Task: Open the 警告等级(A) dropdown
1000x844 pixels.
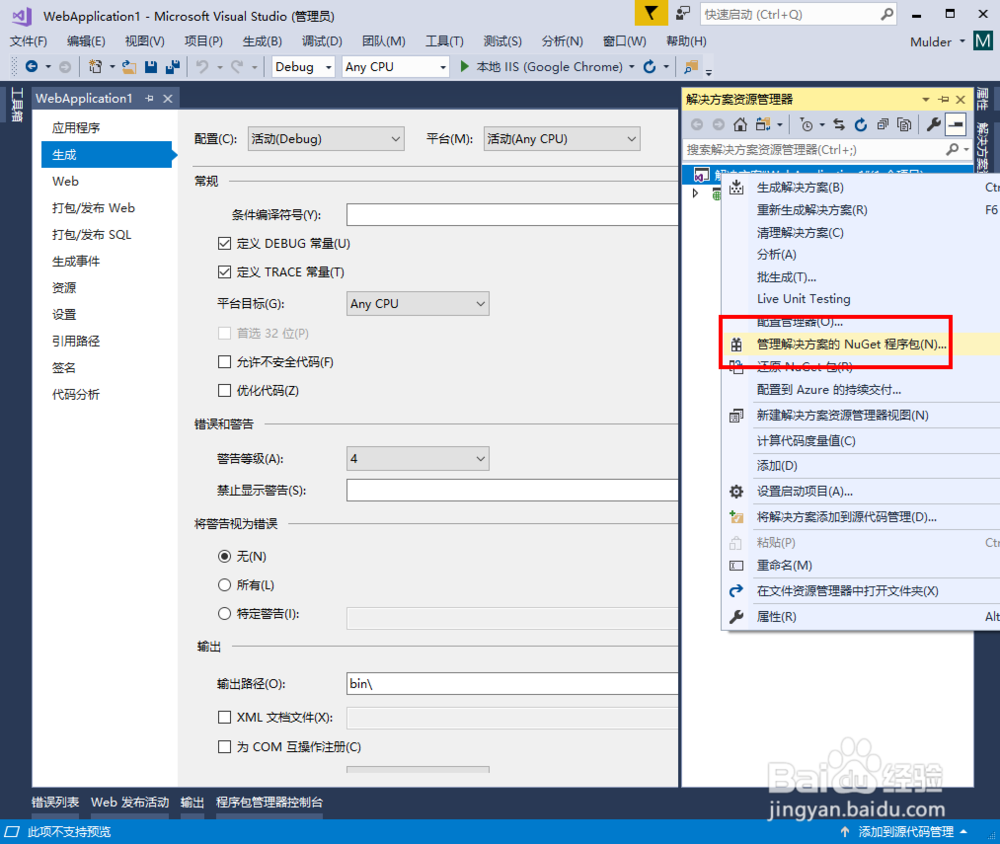Action: pyautogui.click(x=418, y=458)
